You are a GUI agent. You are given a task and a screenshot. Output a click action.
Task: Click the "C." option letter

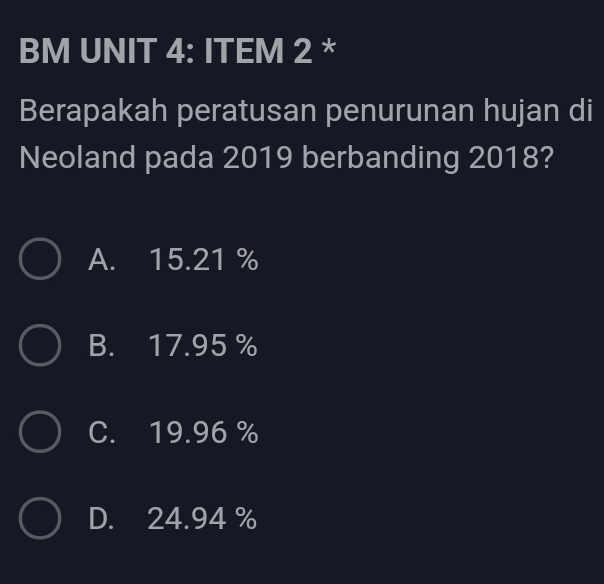pos(101,434)
